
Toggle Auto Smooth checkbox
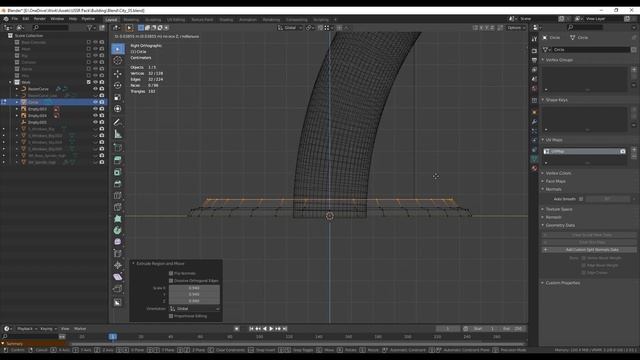[581, 199]
